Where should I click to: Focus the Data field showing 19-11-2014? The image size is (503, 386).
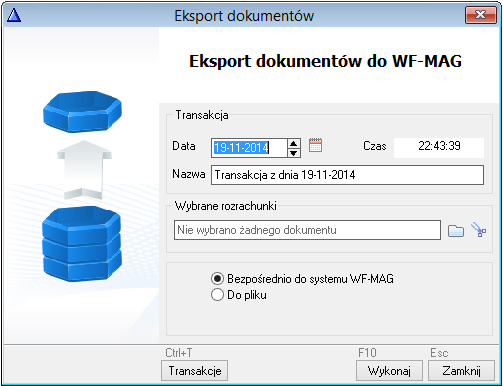pyautogui.click(x=249, y=148)
